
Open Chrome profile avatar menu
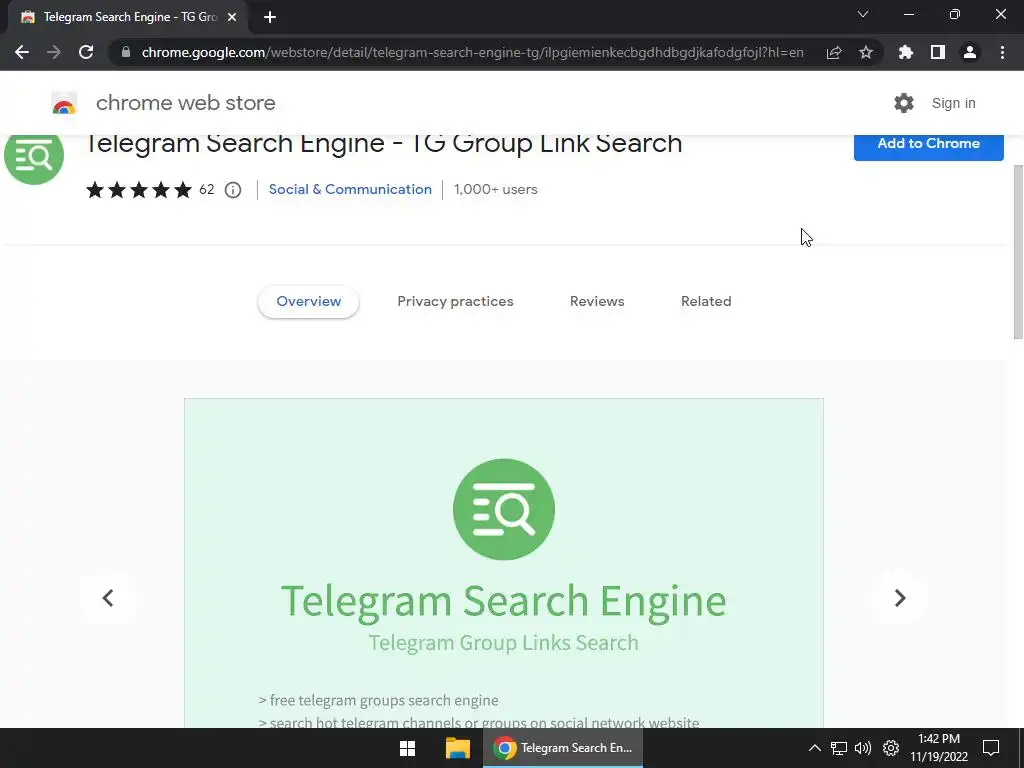coord(970,52)
